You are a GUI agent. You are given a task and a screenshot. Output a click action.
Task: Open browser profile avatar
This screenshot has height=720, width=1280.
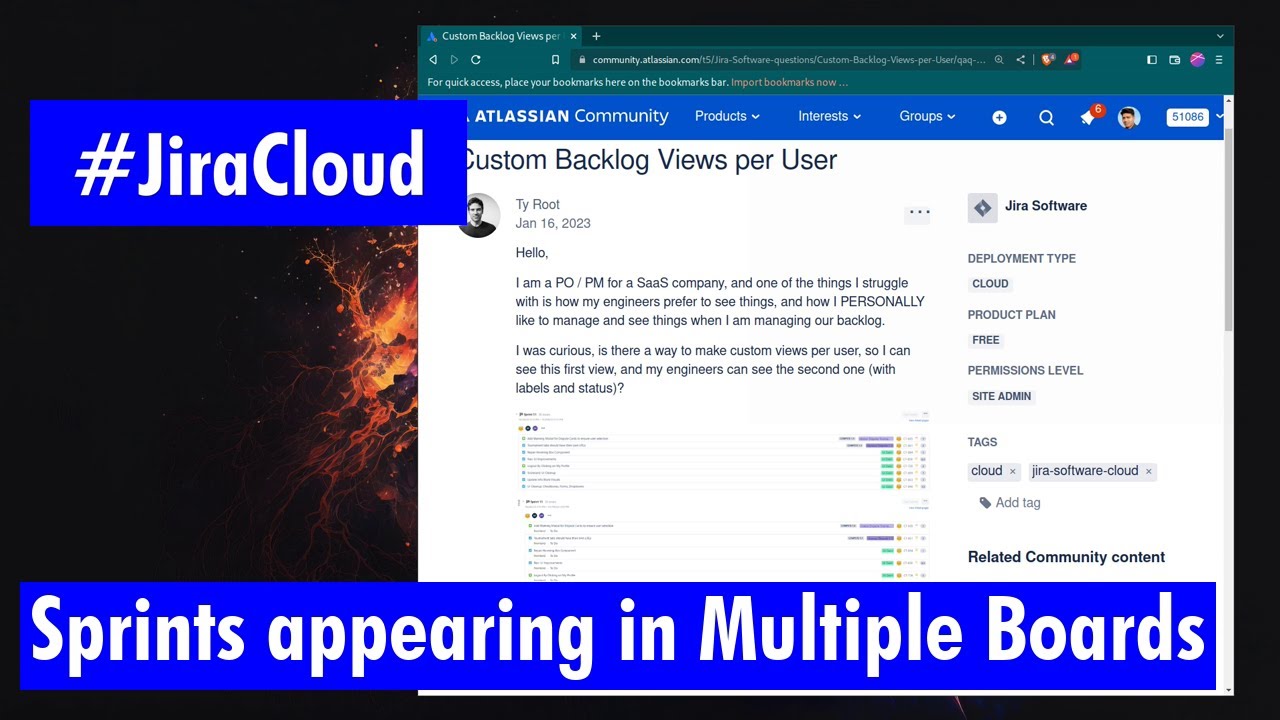coord(1197,60)
